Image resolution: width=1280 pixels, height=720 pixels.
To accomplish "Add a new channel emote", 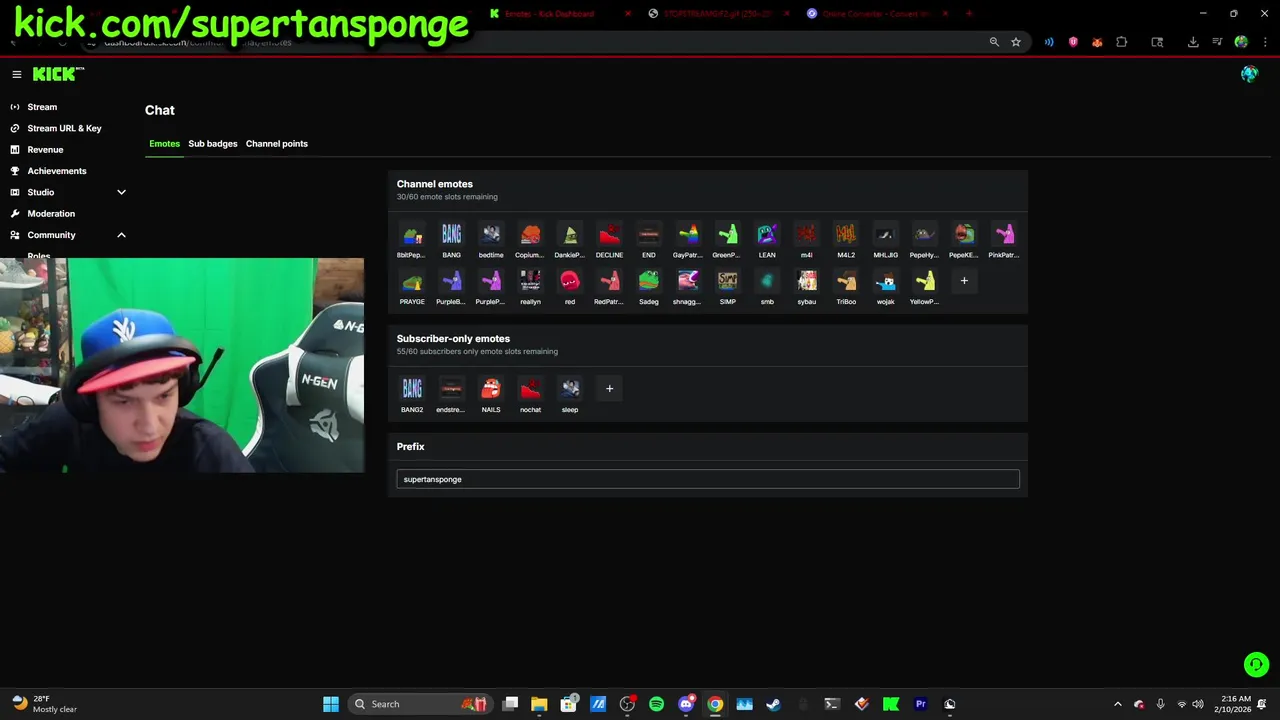I will 964,281.
